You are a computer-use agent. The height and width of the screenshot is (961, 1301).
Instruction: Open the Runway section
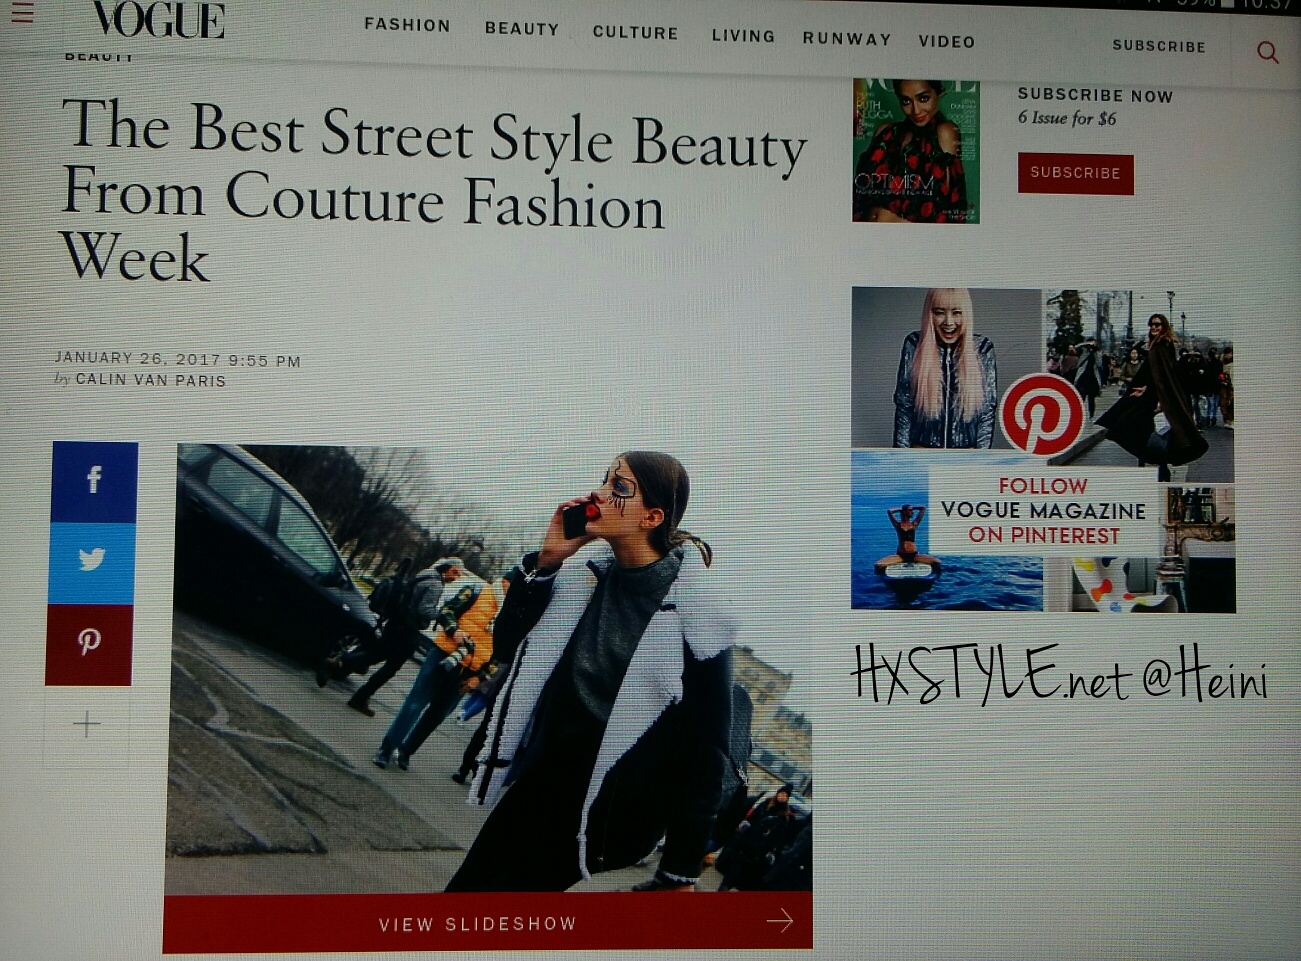pyautogui.click(x=846, y=39)
